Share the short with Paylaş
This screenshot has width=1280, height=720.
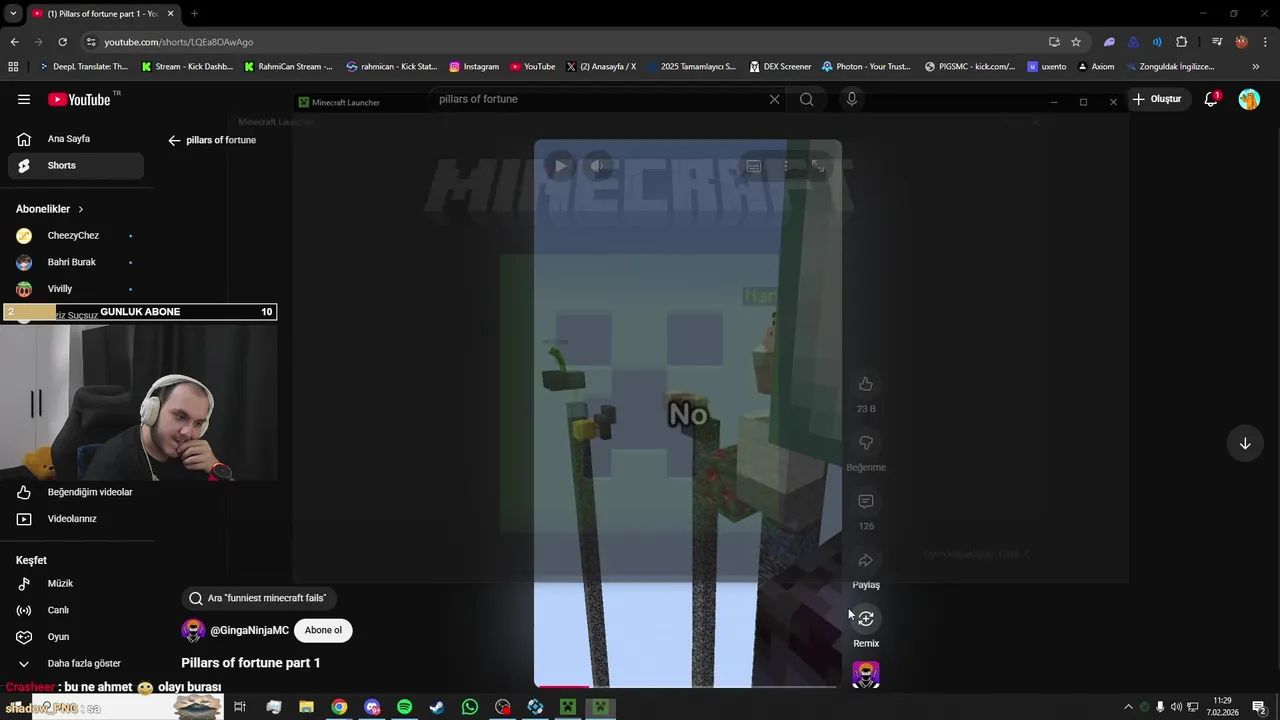(866, 560)
